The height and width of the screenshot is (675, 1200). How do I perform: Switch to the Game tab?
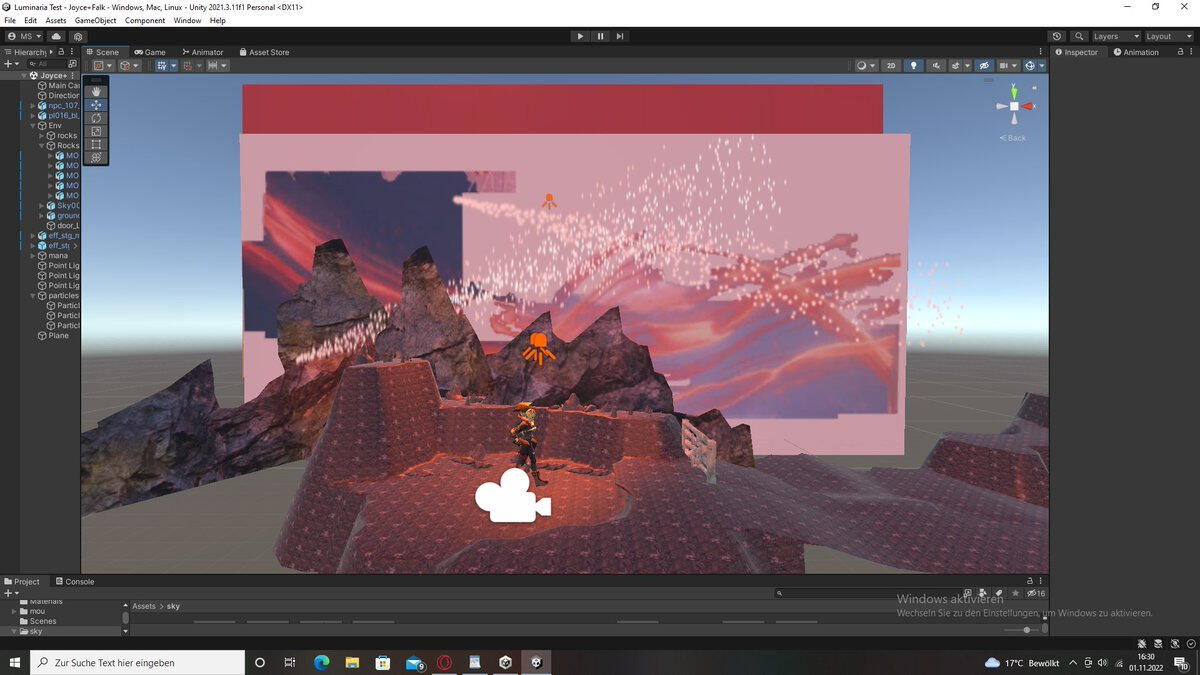pyautogui.click(x=150, y=52)
